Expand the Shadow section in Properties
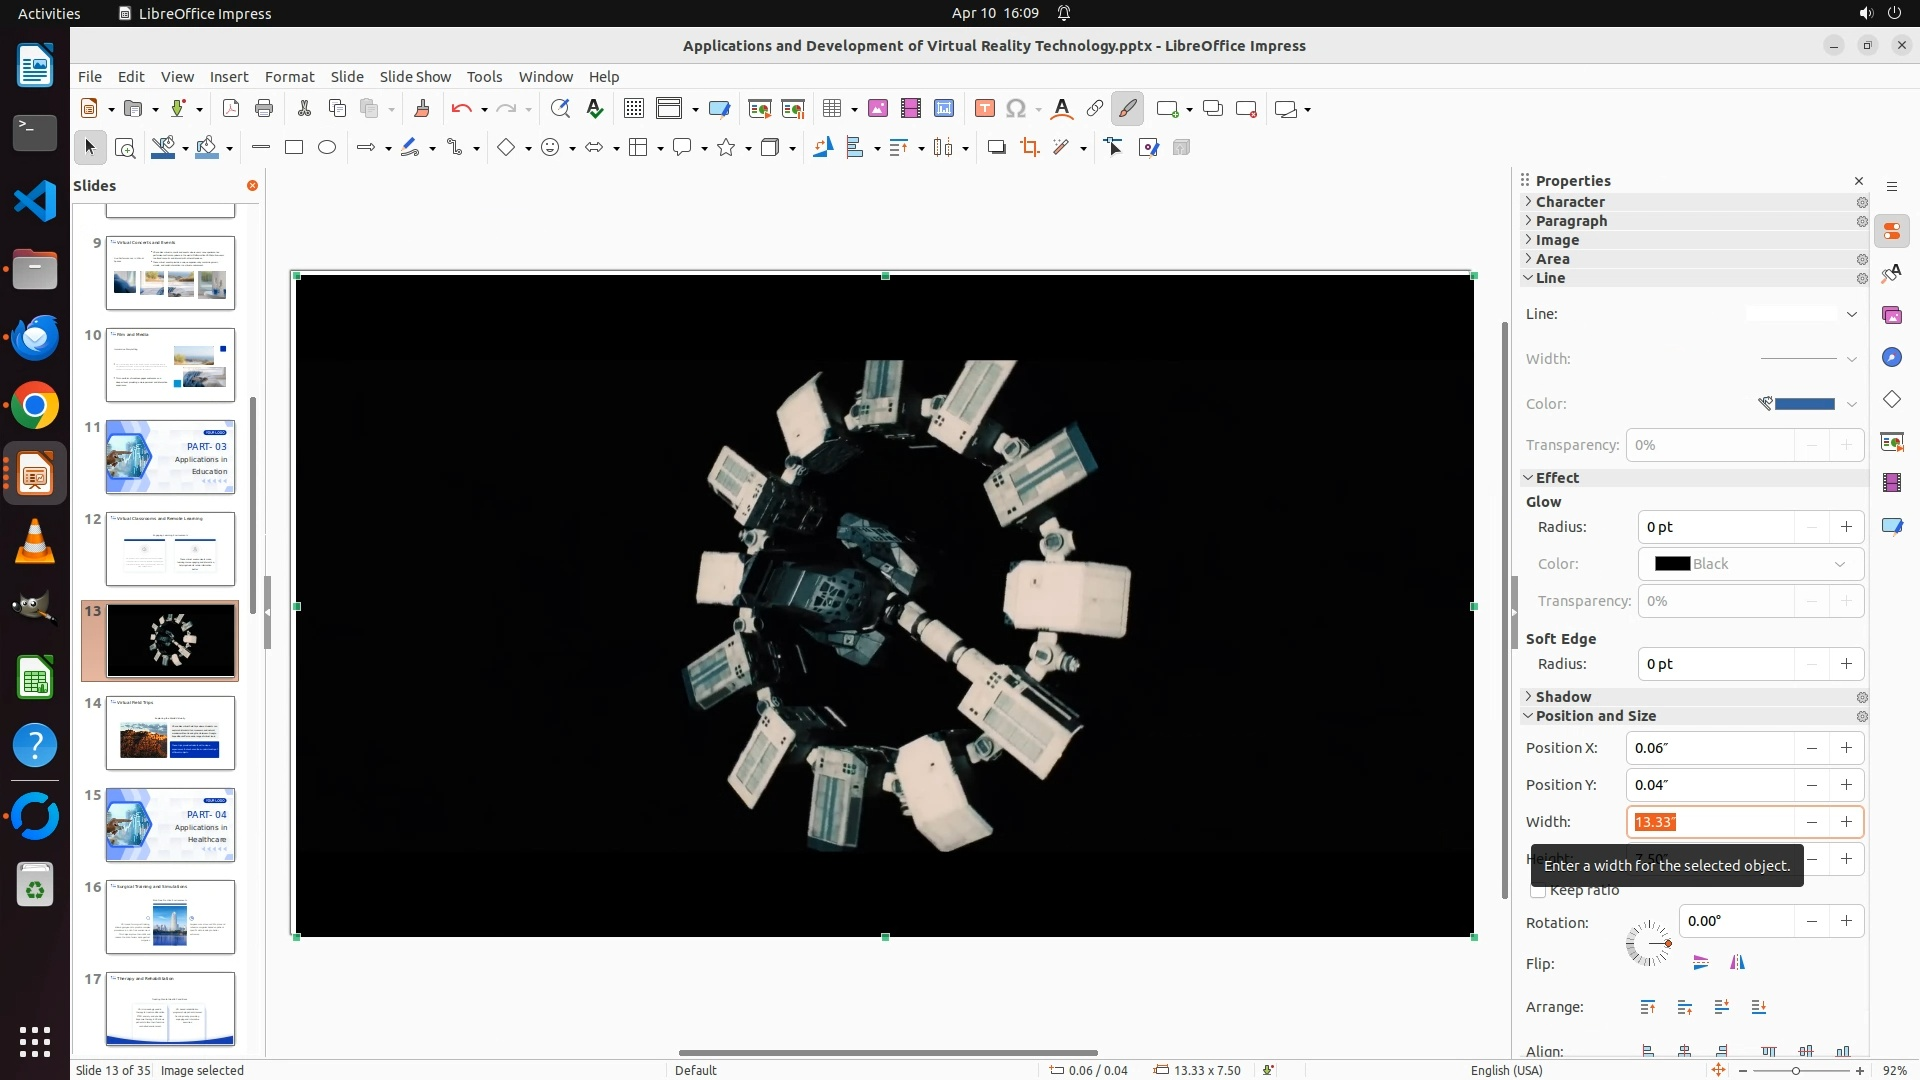 point(1563,697)
